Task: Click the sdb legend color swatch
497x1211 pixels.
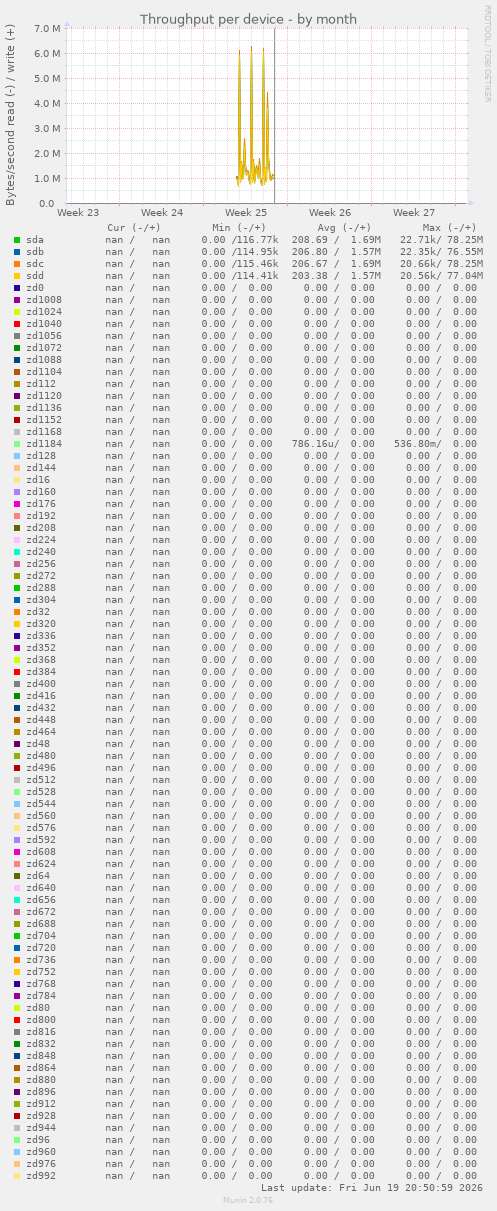Action: [17, 252]
